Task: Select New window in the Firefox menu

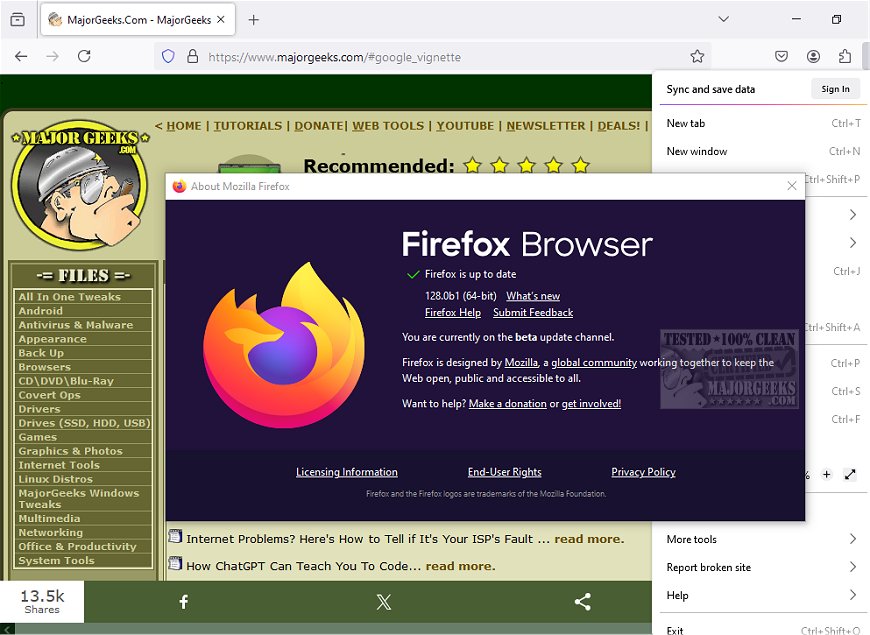Action: coord(763,151)
